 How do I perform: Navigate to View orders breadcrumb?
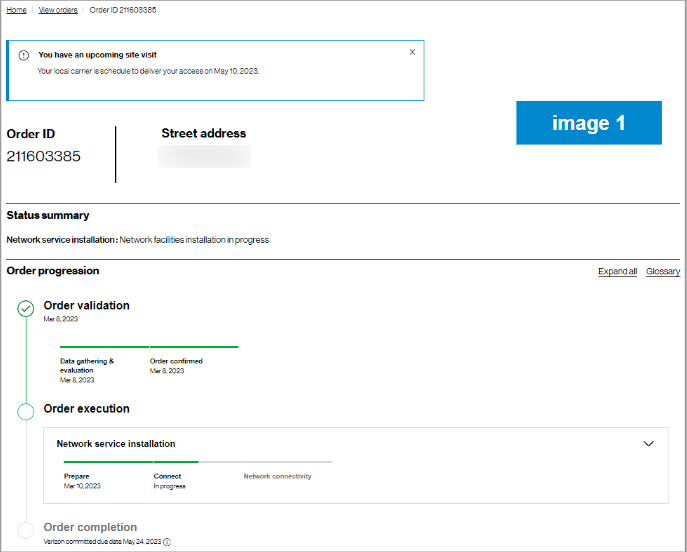pyautogui.click(x=58, y=10)
